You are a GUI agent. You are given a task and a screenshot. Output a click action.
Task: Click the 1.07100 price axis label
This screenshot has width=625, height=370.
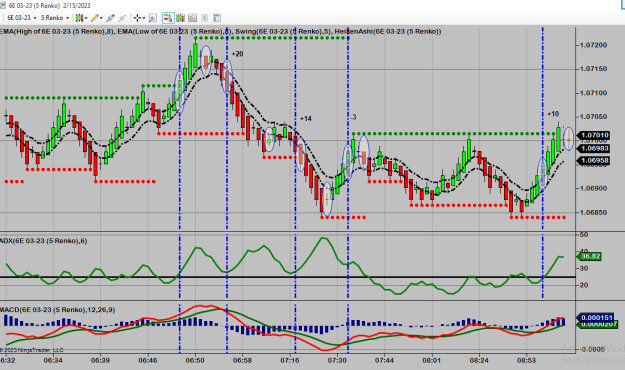point(593,93)
